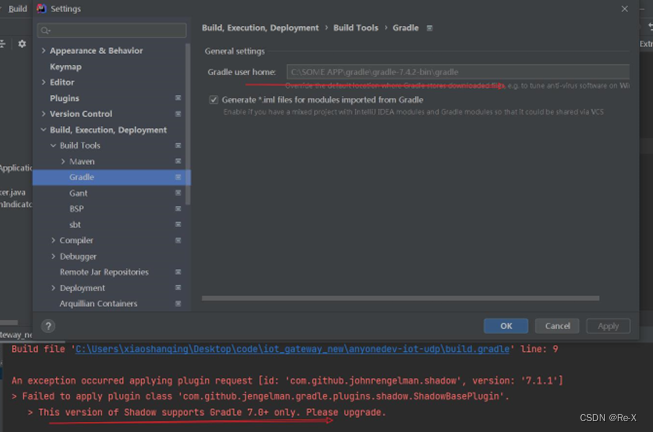Click project-level icon next to Deployment
Image resolution: width=653 pixels, height=432 pixels.
pyautogui.click(x=178, y=288)
